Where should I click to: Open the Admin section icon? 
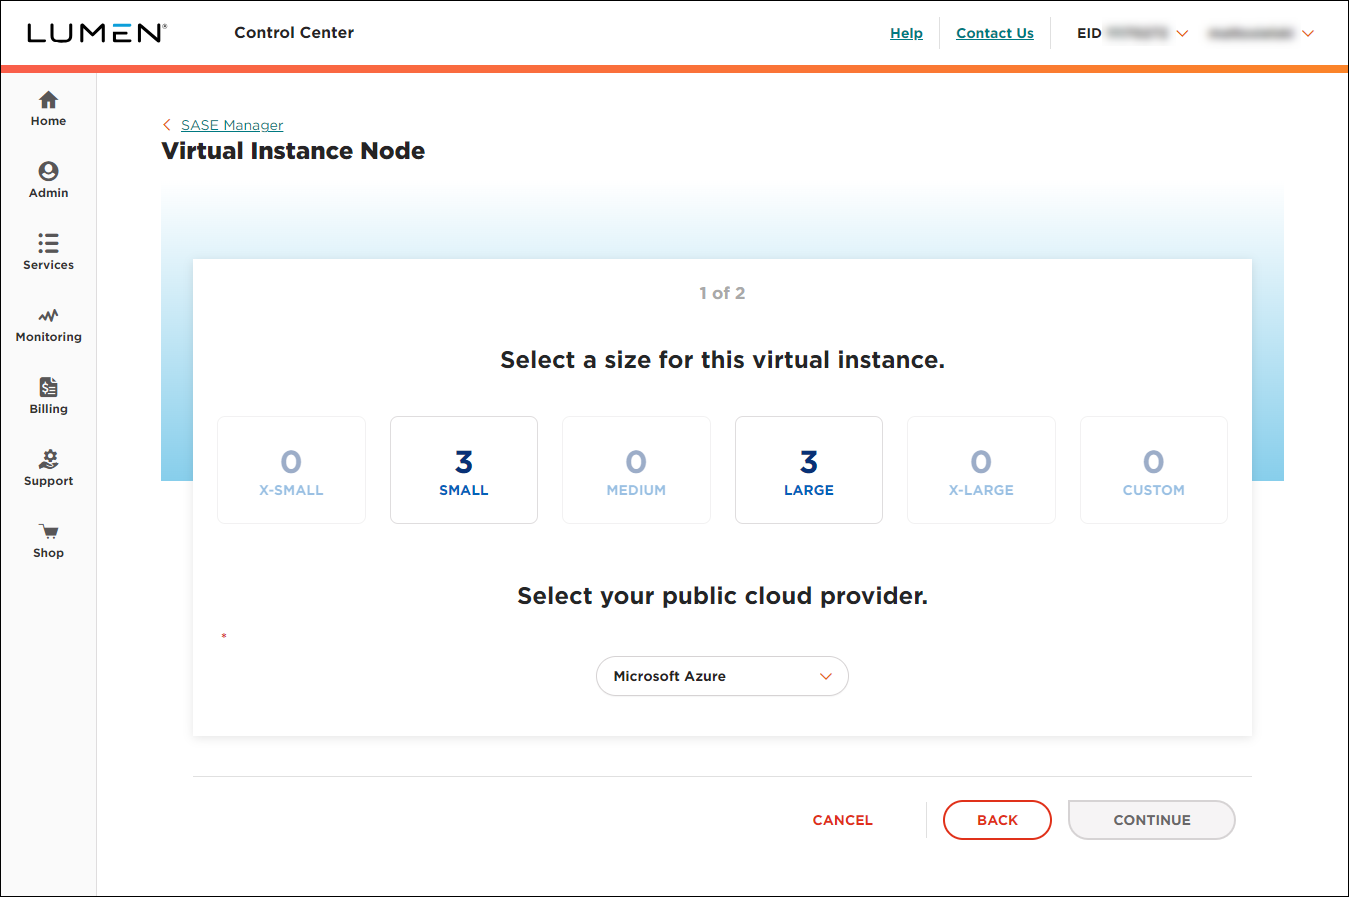click(x=48, y=171)
